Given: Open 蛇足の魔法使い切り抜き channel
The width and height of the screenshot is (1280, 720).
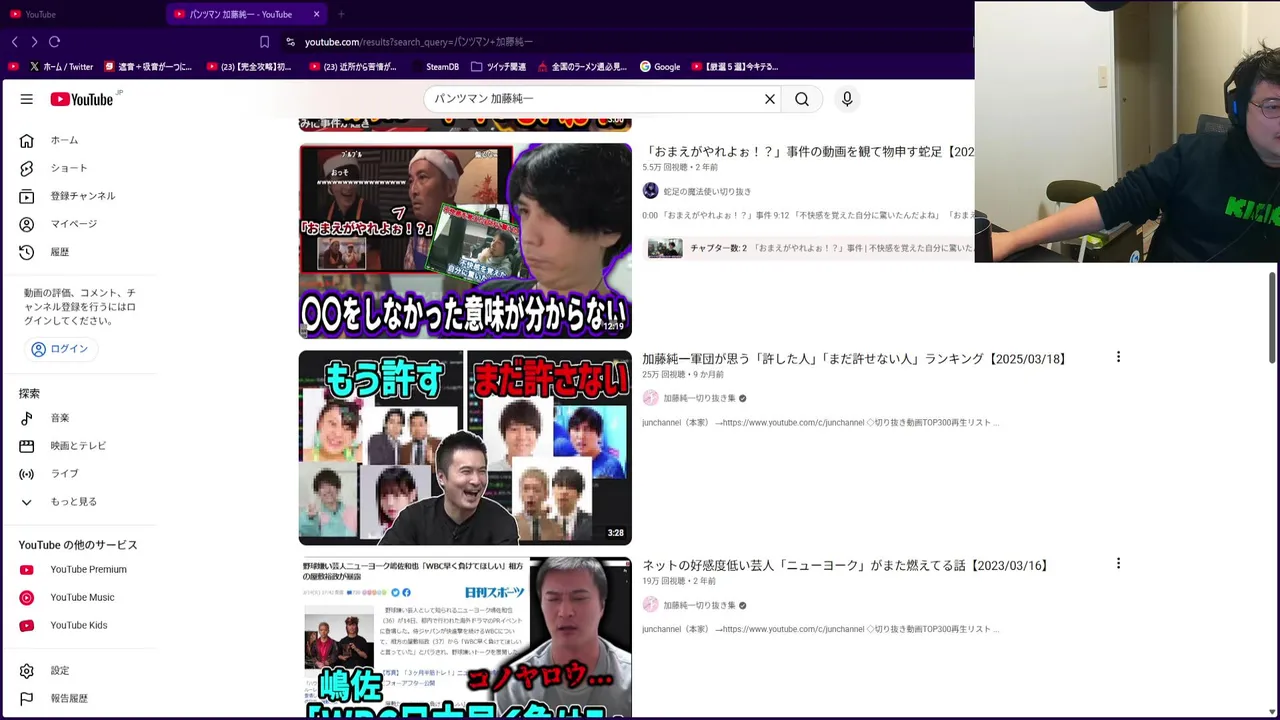Looking at the screenshot, I should coord(707,191).
